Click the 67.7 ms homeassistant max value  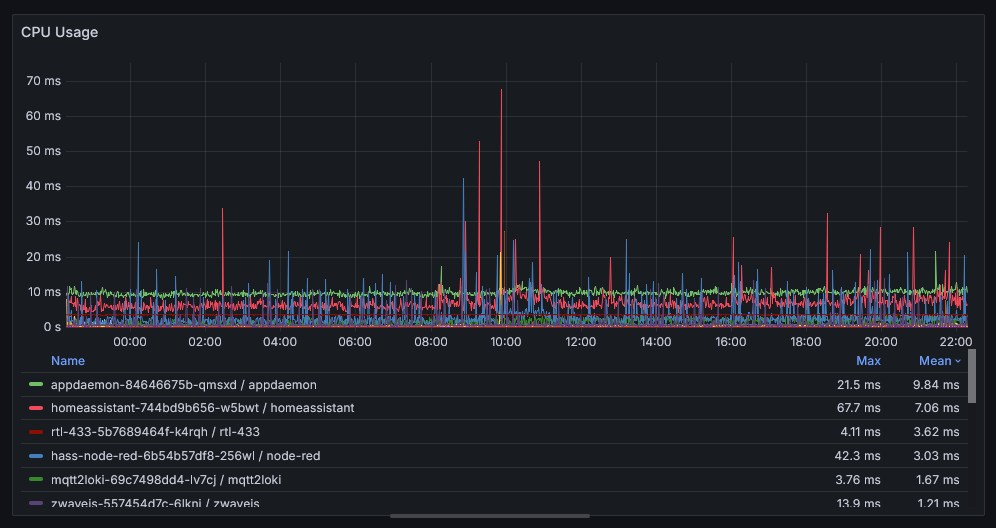click(x=858, y=408)
